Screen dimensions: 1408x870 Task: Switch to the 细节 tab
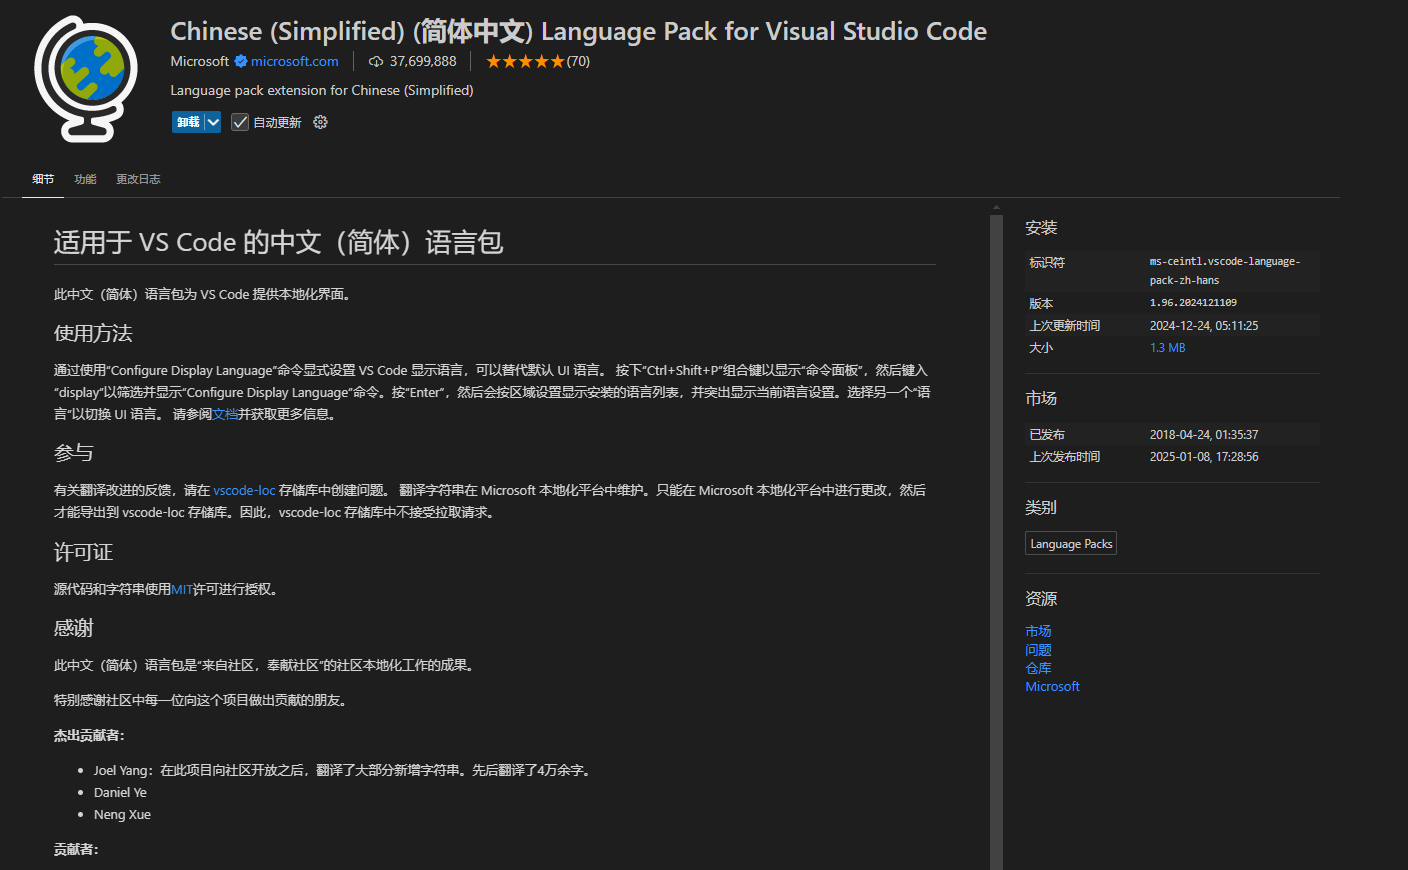(x=43, y=179)
